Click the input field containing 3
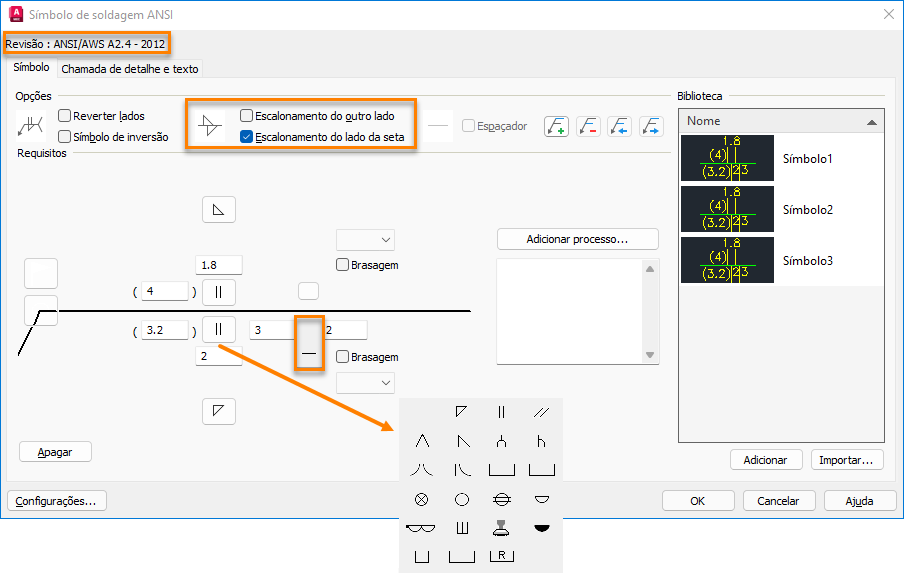This screenshot has width=904, height=573. (272, 330)
